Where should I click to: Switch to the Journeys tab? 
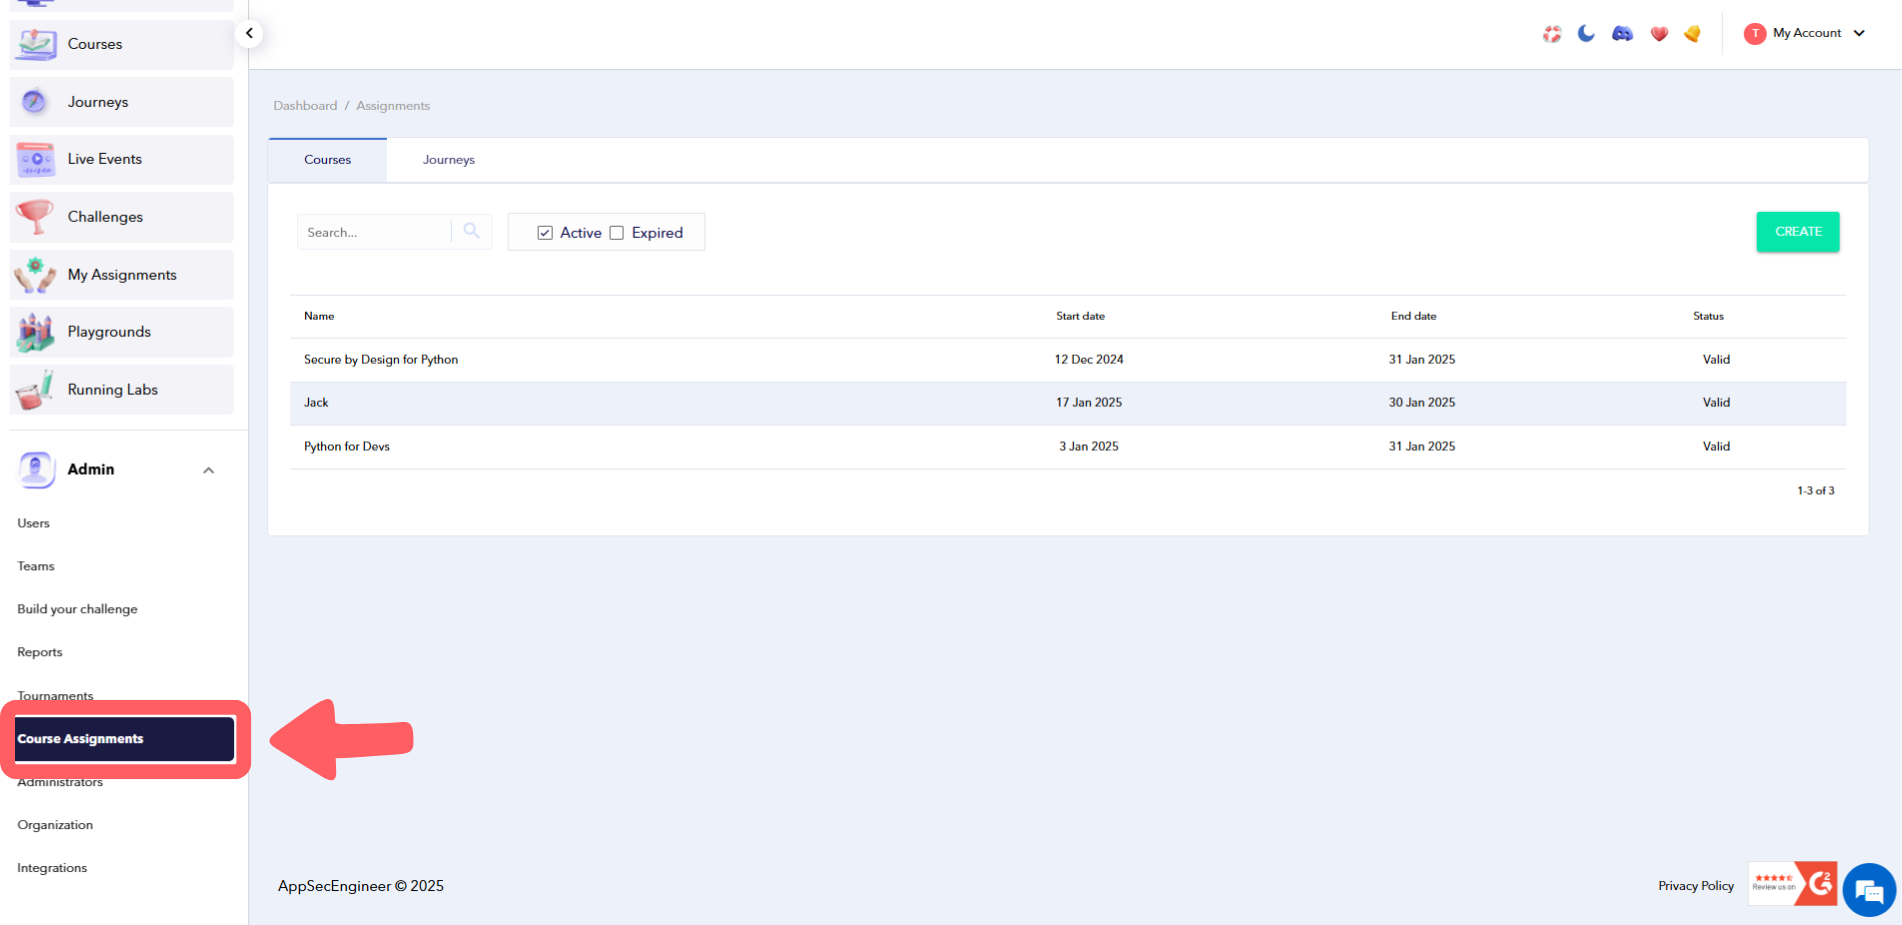tap(448, 159)
